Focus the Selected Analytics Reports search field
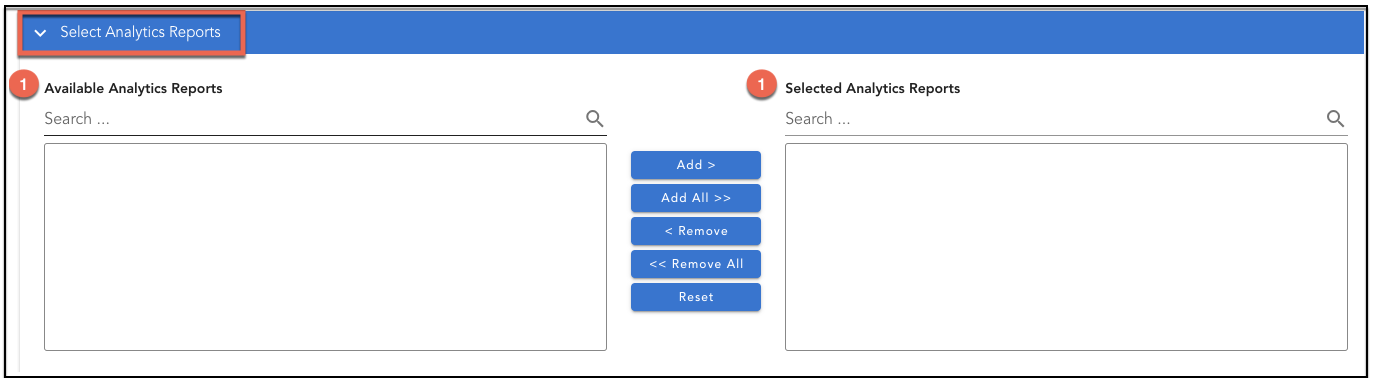Viewport: 1374px width, 378px height. 1051,119
